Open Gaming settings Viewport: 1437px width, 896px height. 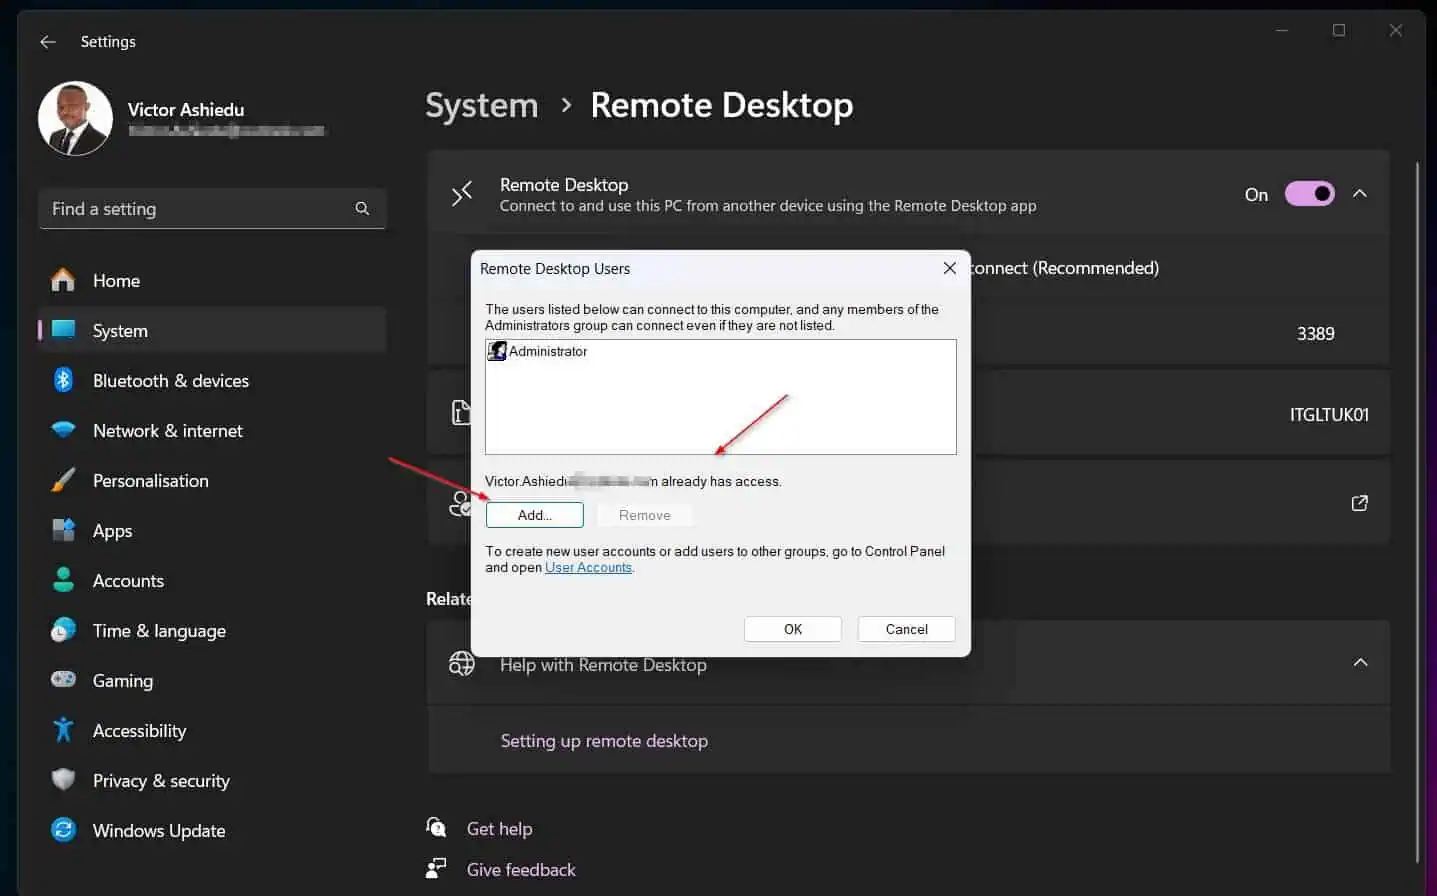pyautogui.click(x=212, y=681)
